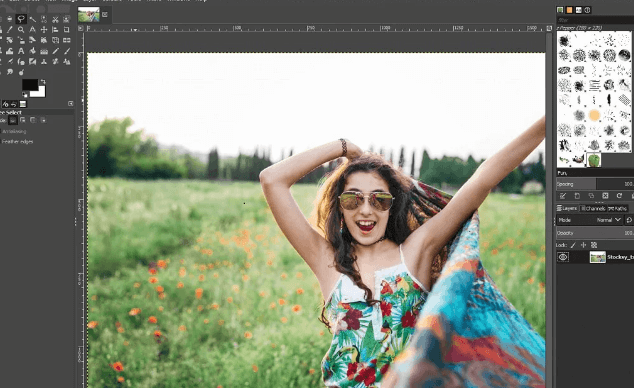Switch to the Patterns dock tab
Screen dimensions: 634x388
coord(569,10)
